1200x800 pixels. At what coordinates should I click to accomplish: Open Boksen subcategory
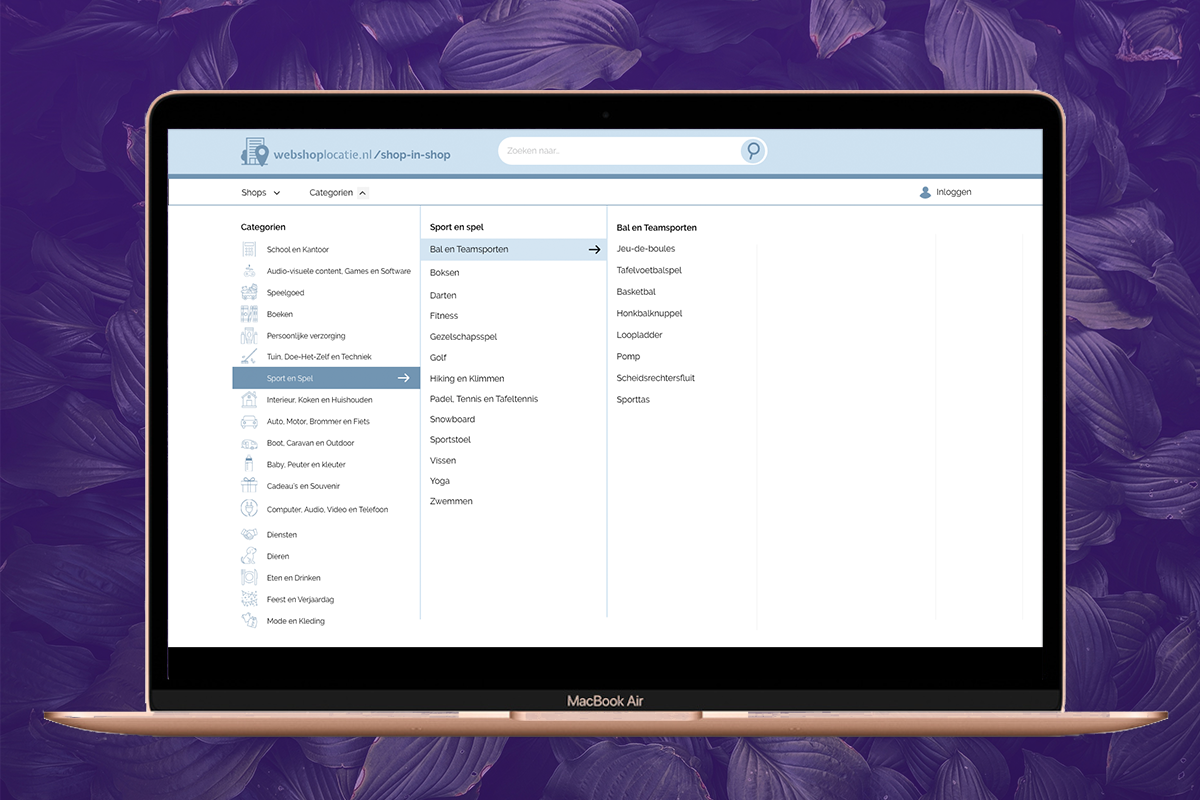click(445, 272)
